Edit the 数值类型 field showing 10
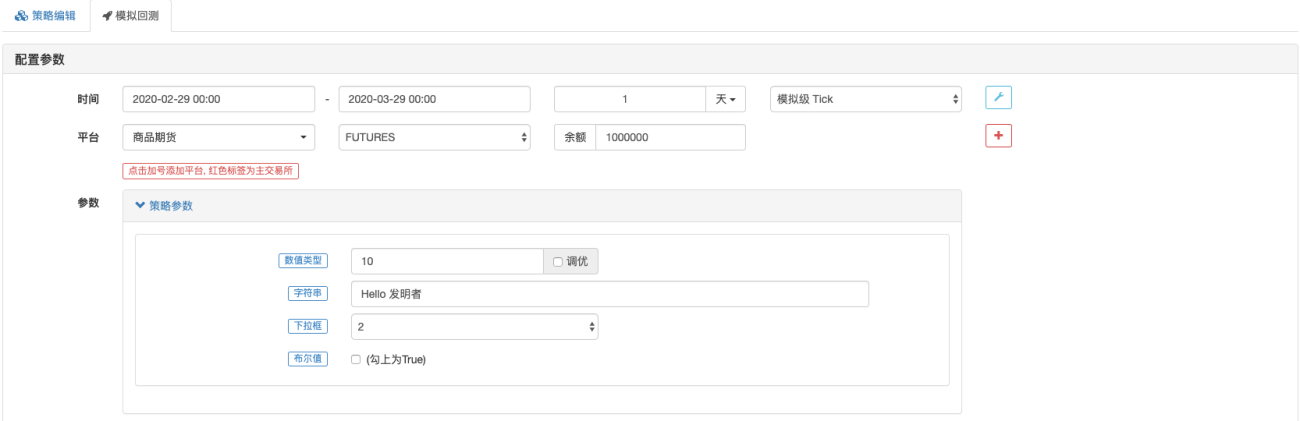Screen dimensions: 1300x421 pos(447,261)
